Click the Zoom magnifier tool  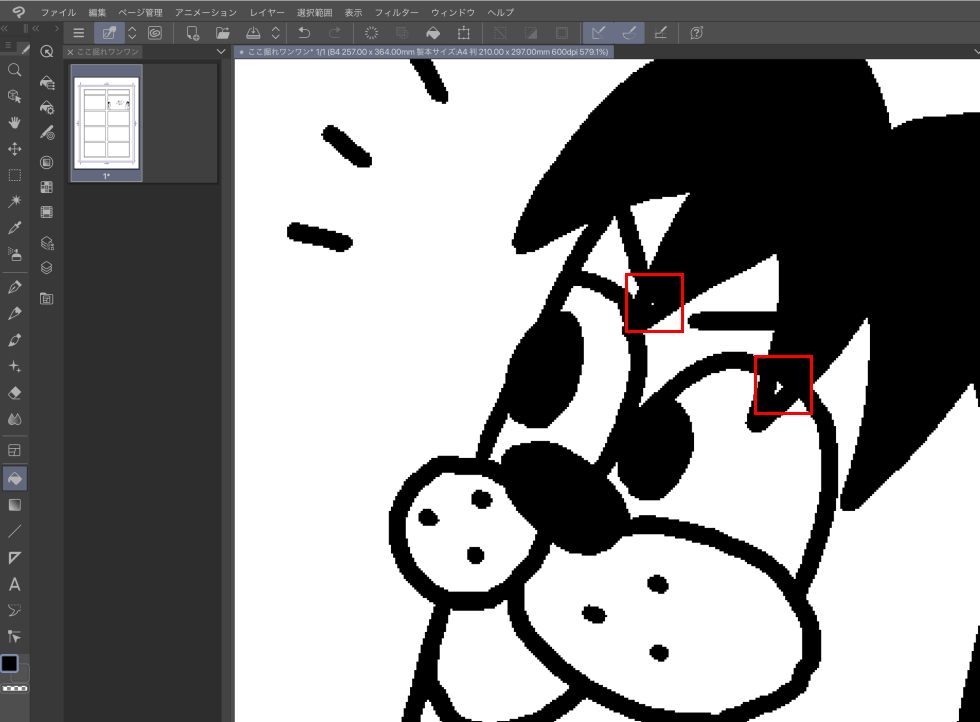pos(15,70)
